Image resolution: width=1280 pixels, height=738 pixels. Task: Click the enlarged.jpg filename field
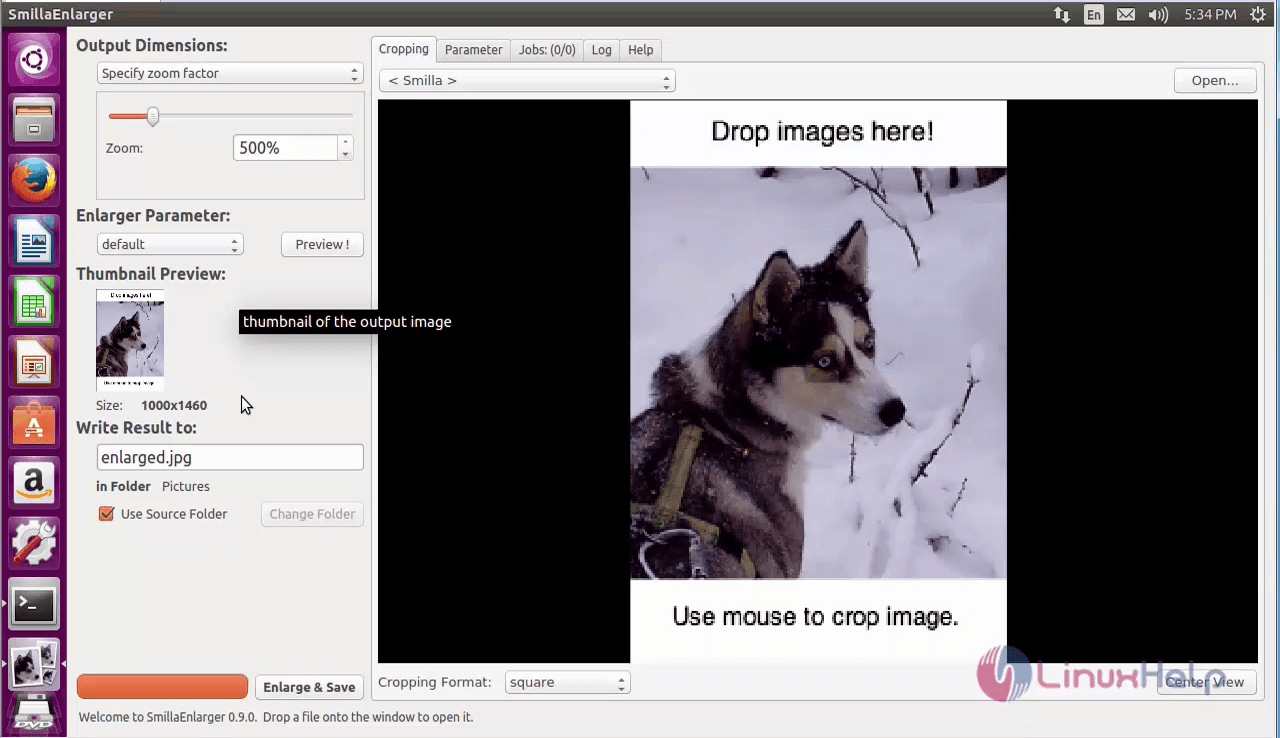[x=230, y=457]
